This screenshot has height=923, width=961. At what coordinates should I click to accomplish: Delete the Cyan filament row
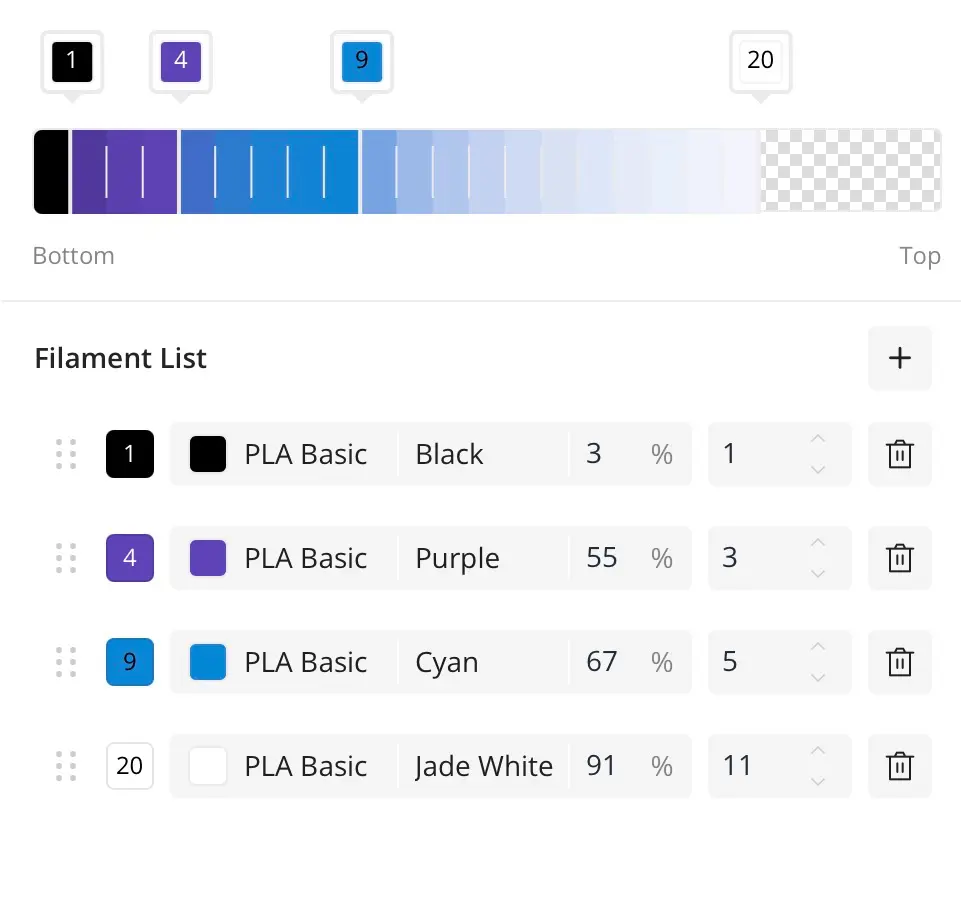[899, 662]
